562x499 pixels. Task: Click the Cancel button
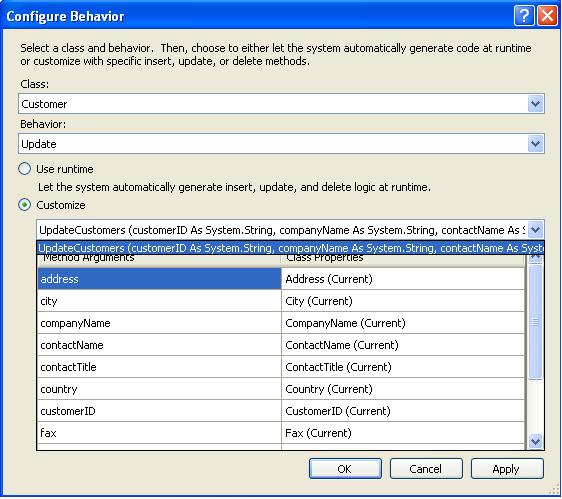click(426, 469)
